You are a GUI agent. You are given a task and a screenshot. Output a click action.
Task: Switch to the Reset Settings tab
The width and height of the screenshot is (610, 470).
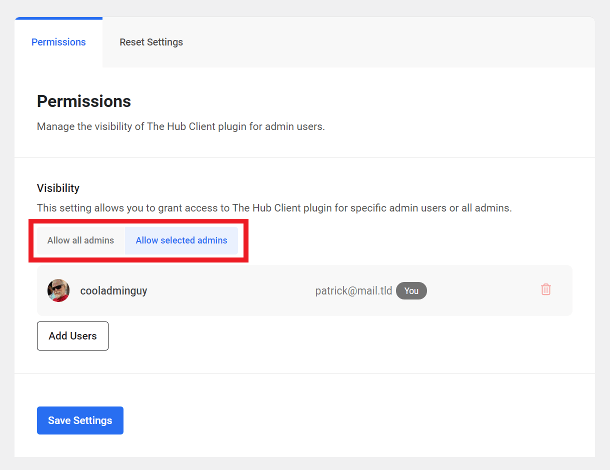(x=151, y=42)
